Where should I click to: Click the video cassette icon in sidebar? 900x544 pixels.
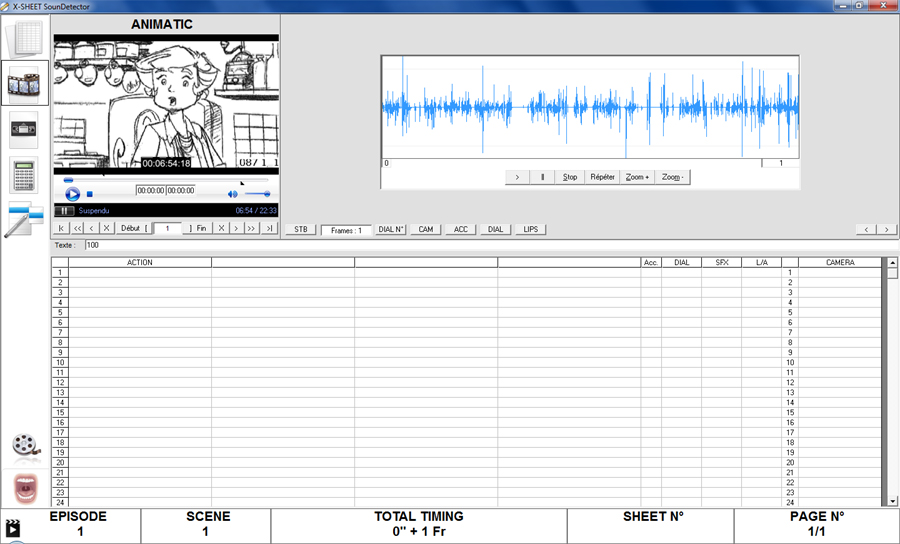[x=24, y=128]
